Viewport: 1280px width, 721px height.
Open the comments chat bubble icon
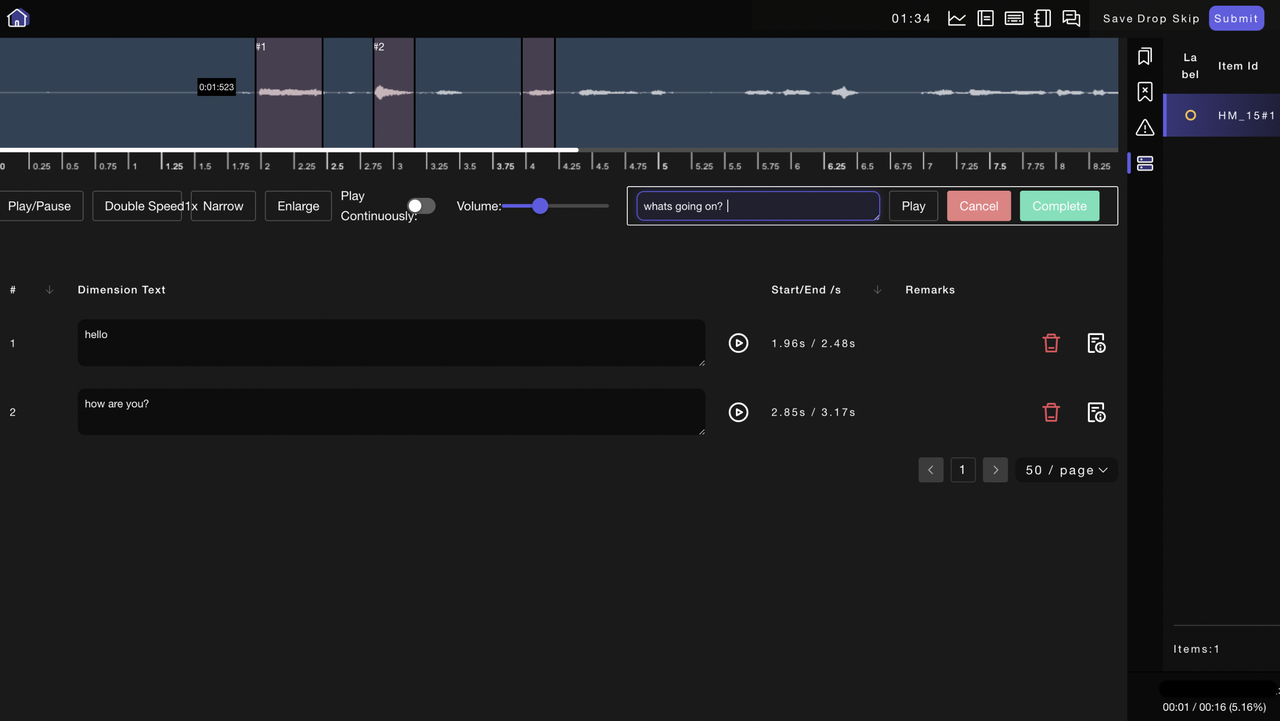(1071, 18)
